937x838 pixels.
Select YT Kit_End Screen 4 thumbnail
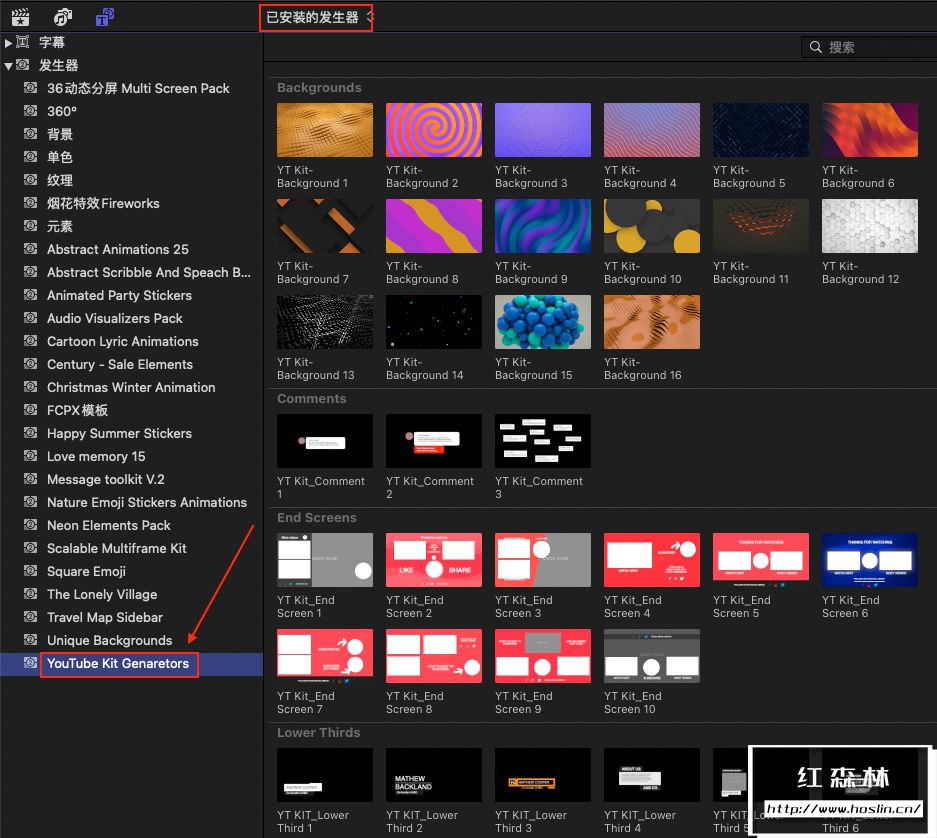(x=652, y=560)
